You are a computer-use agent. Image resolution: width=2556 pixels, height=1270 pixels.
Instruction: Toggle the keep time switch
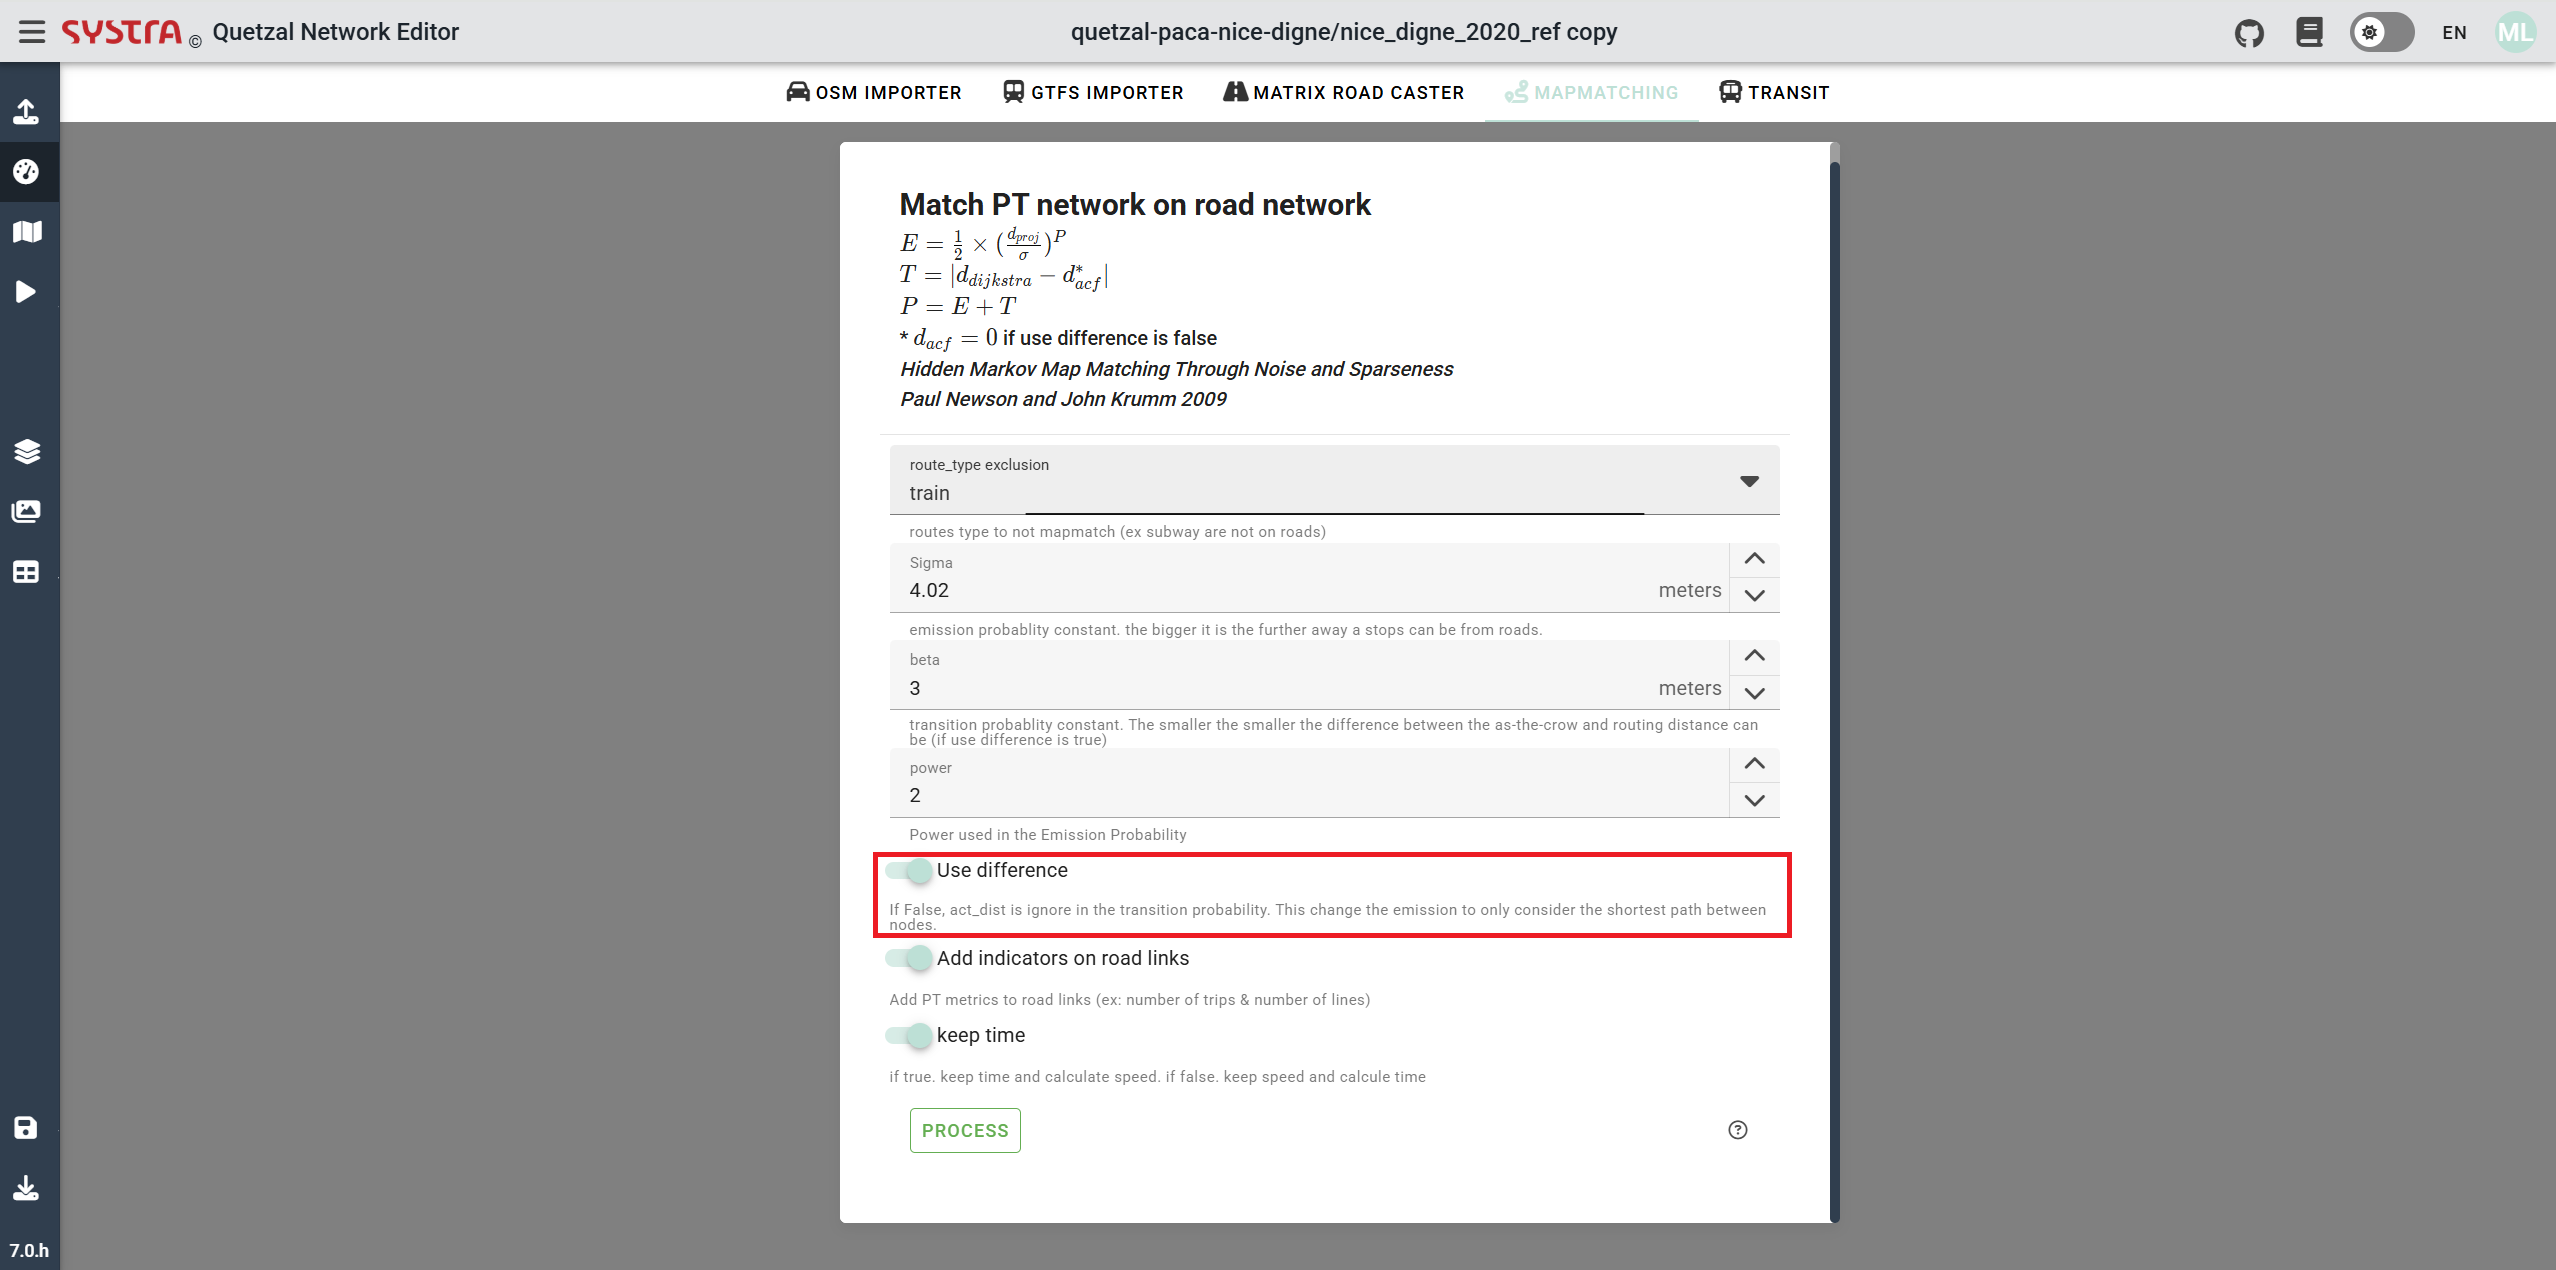click(x=909, y=1035)
